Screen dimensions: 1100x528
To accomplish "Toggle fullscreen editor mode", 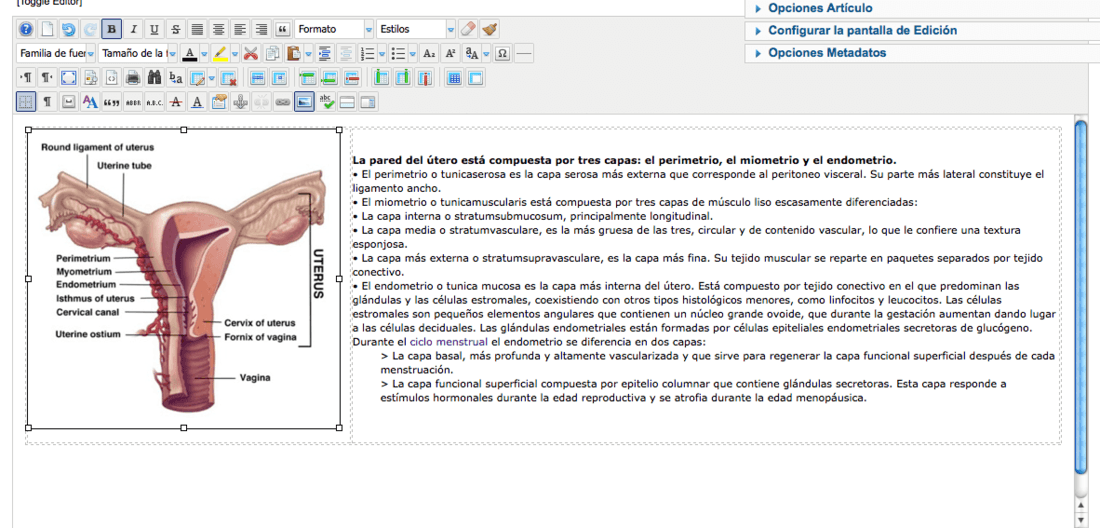I will [68, 77].
